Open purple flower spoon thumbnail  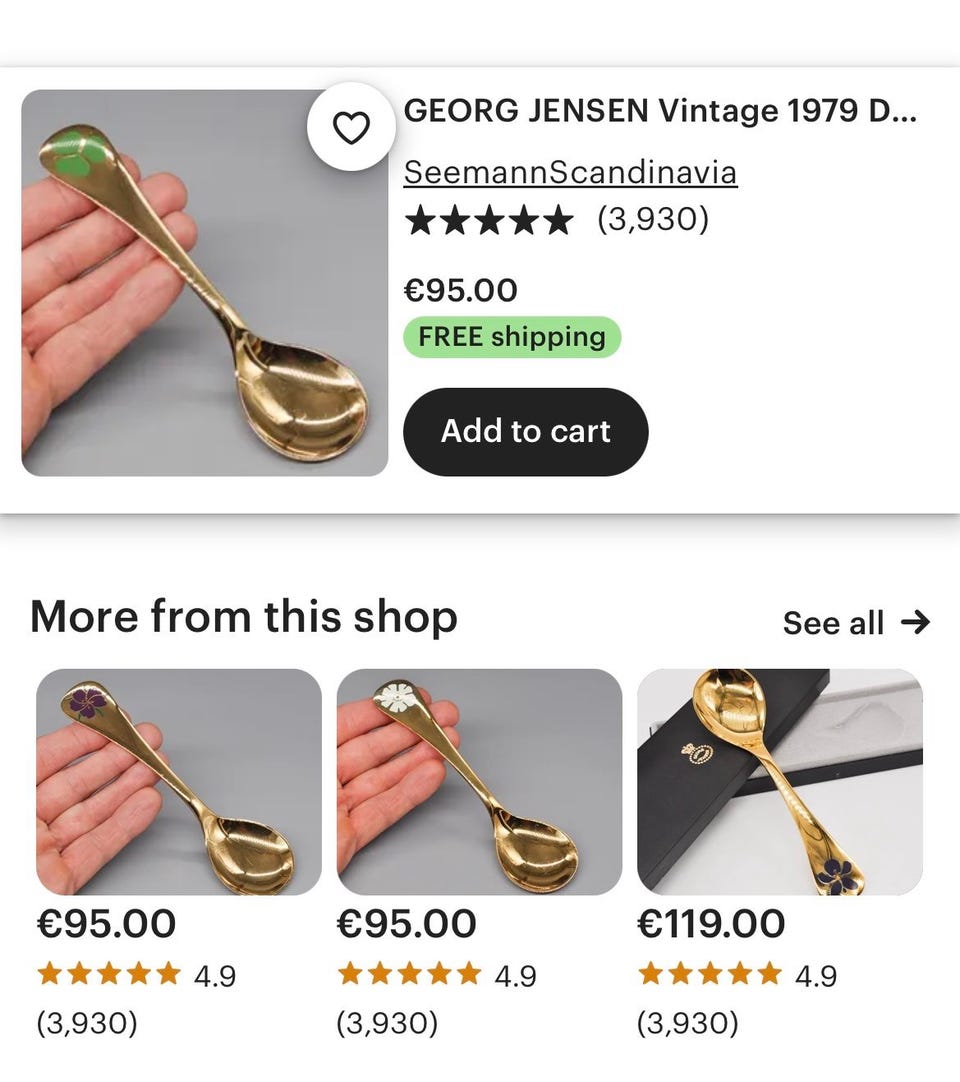point(179,781)
